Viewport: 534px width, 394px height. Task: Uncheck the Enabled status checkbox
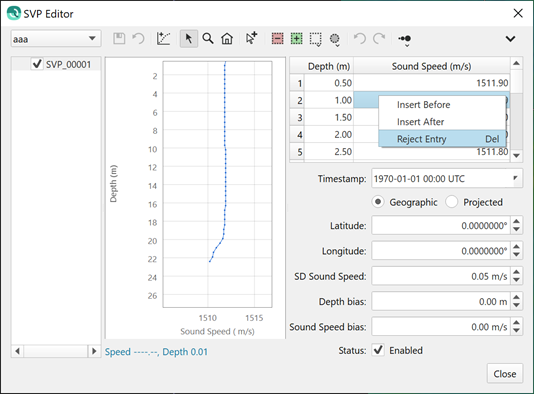(x=378, y=350)
